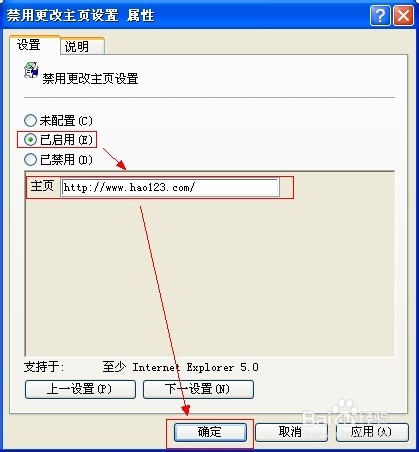Click the 主页 URL input field

tap(170, 187)
